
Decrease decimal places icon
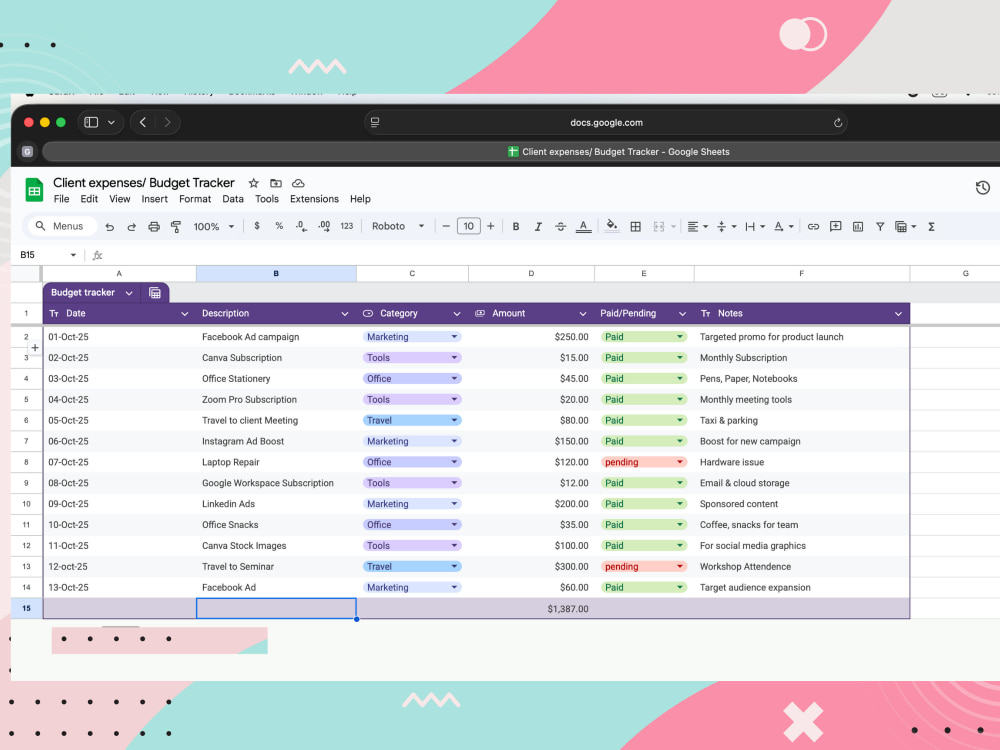tap(301, 226)
